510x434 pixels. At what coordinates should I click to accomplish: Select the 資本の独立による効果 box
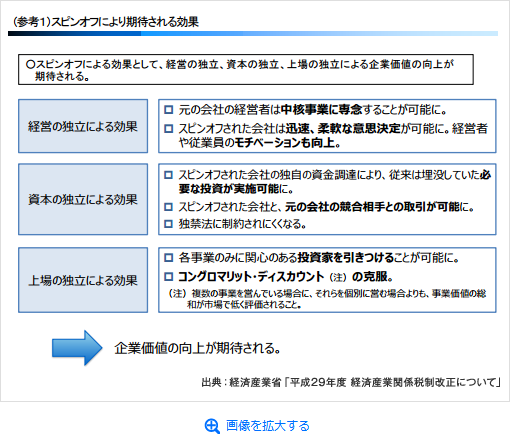point(83,199)
